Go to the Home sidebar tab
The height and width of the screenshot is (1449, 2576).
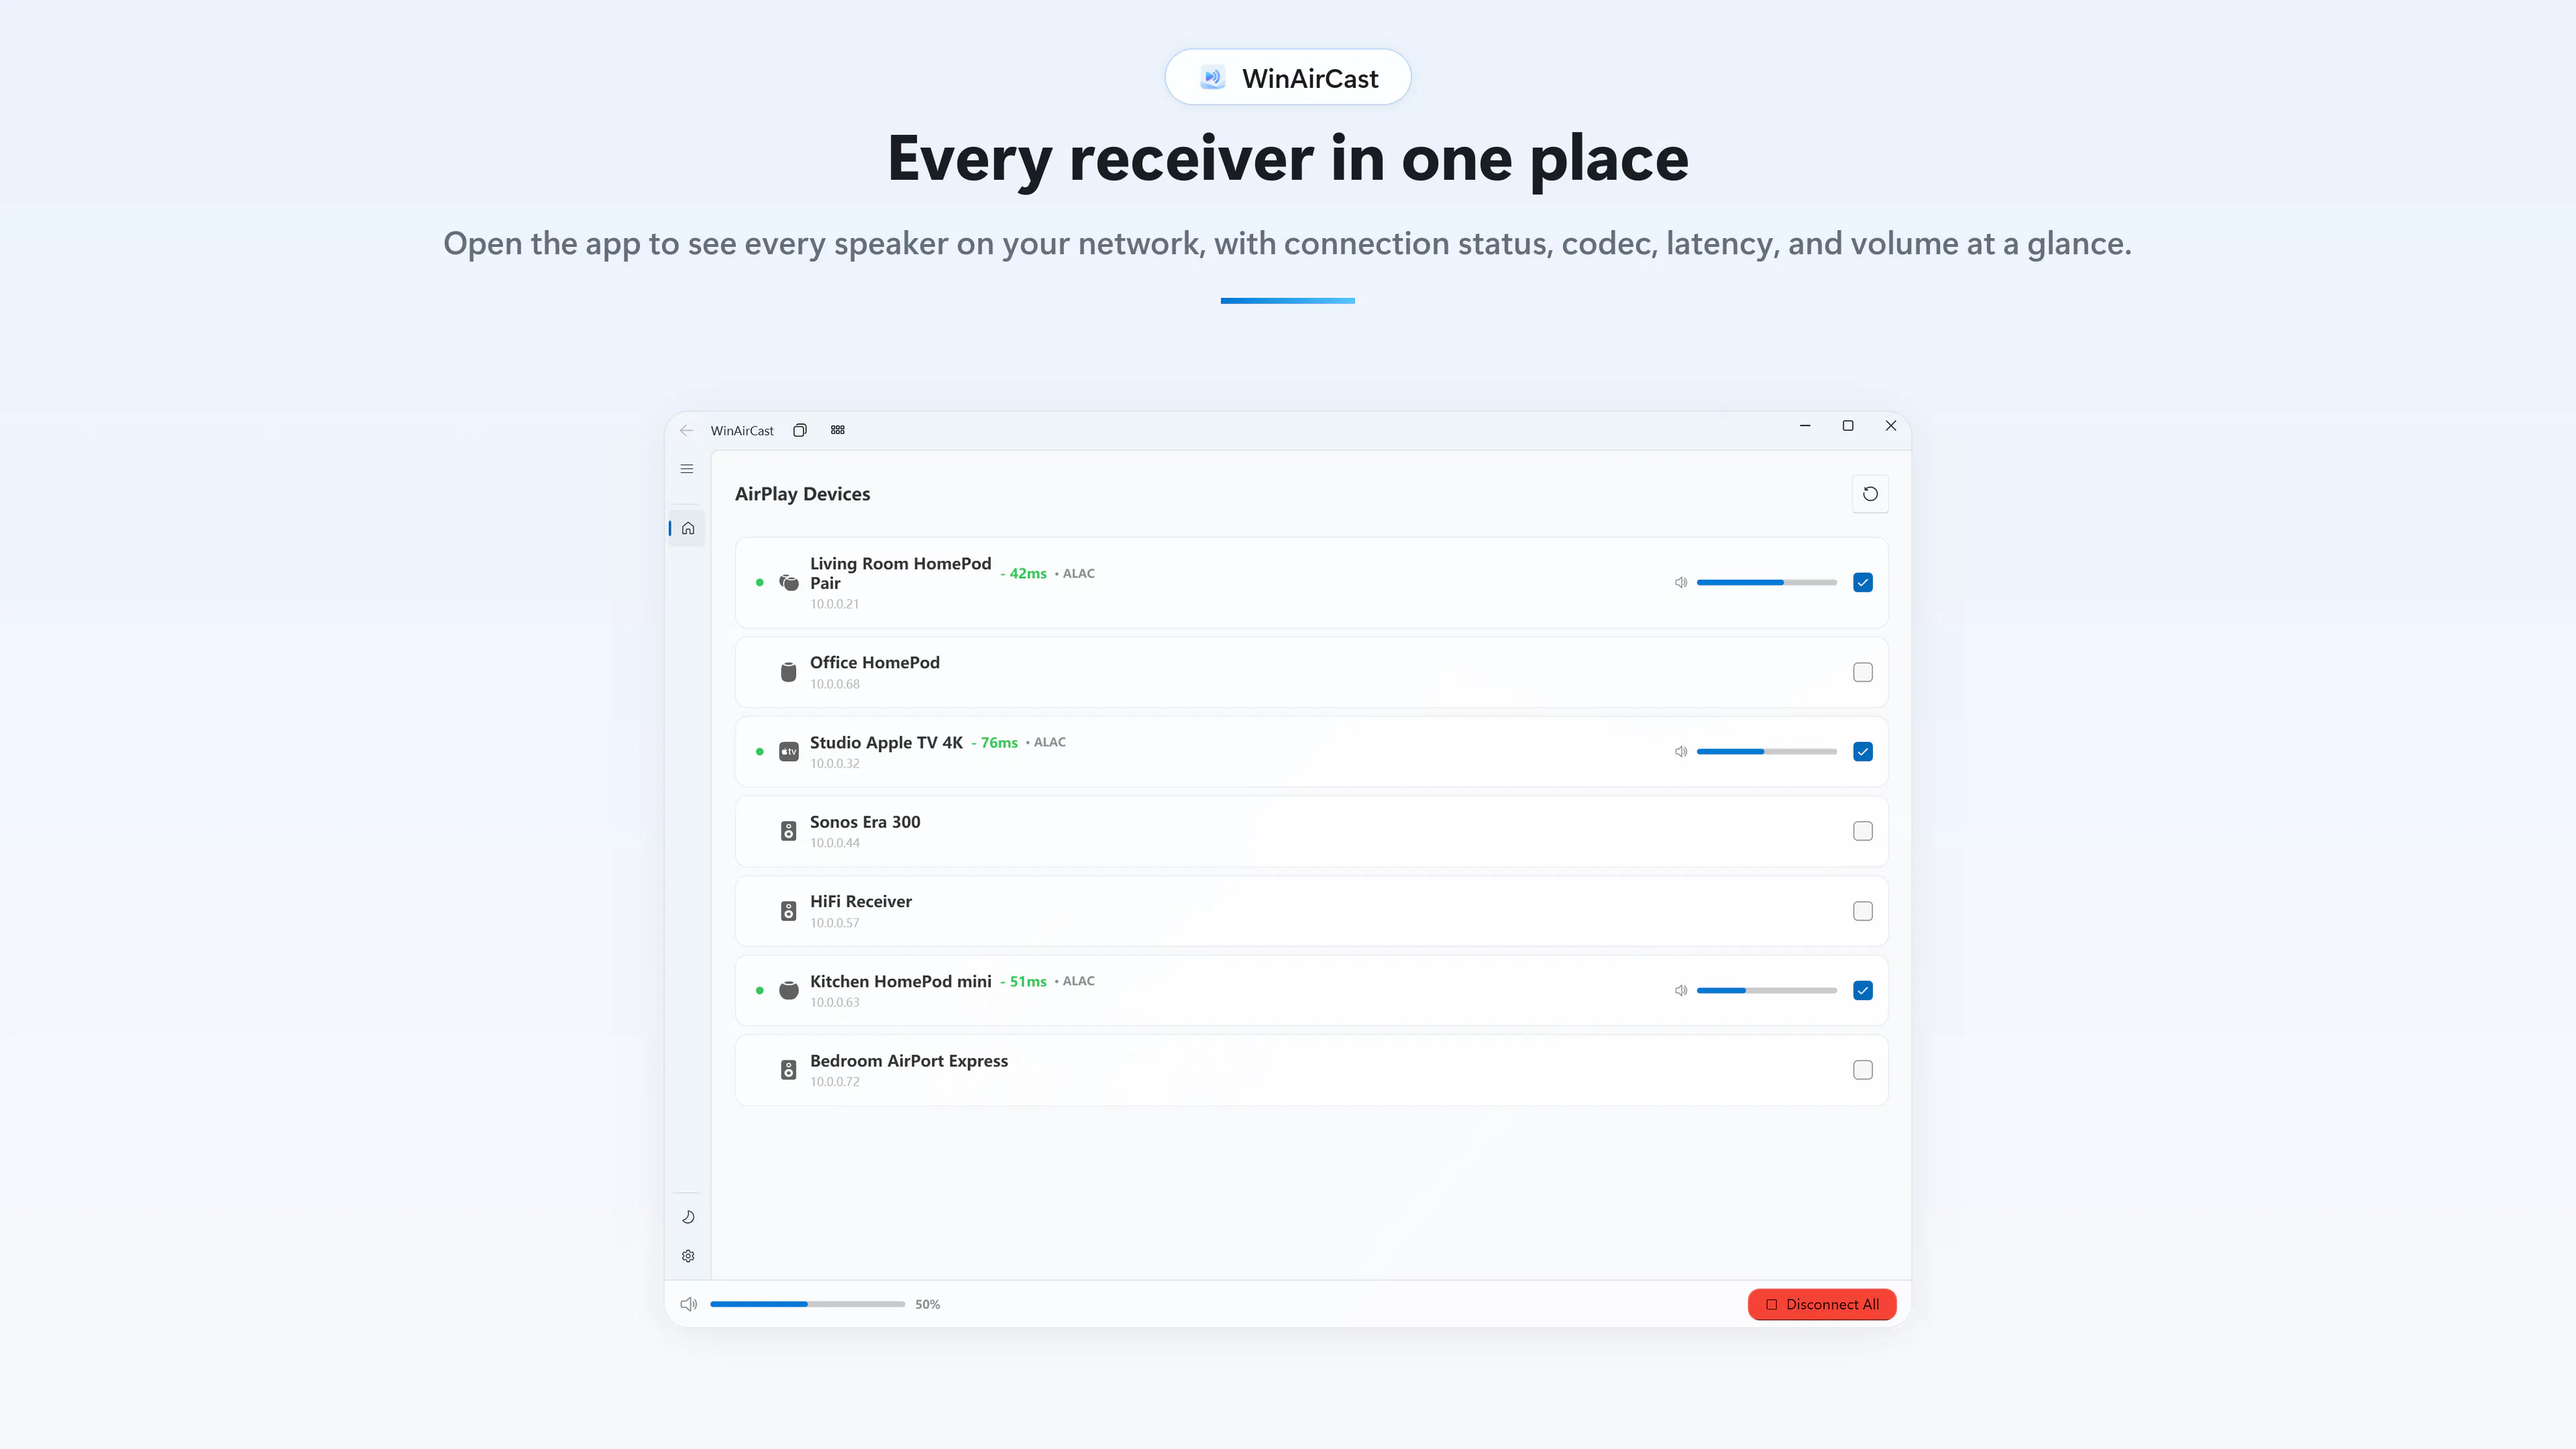click(688, 528)
